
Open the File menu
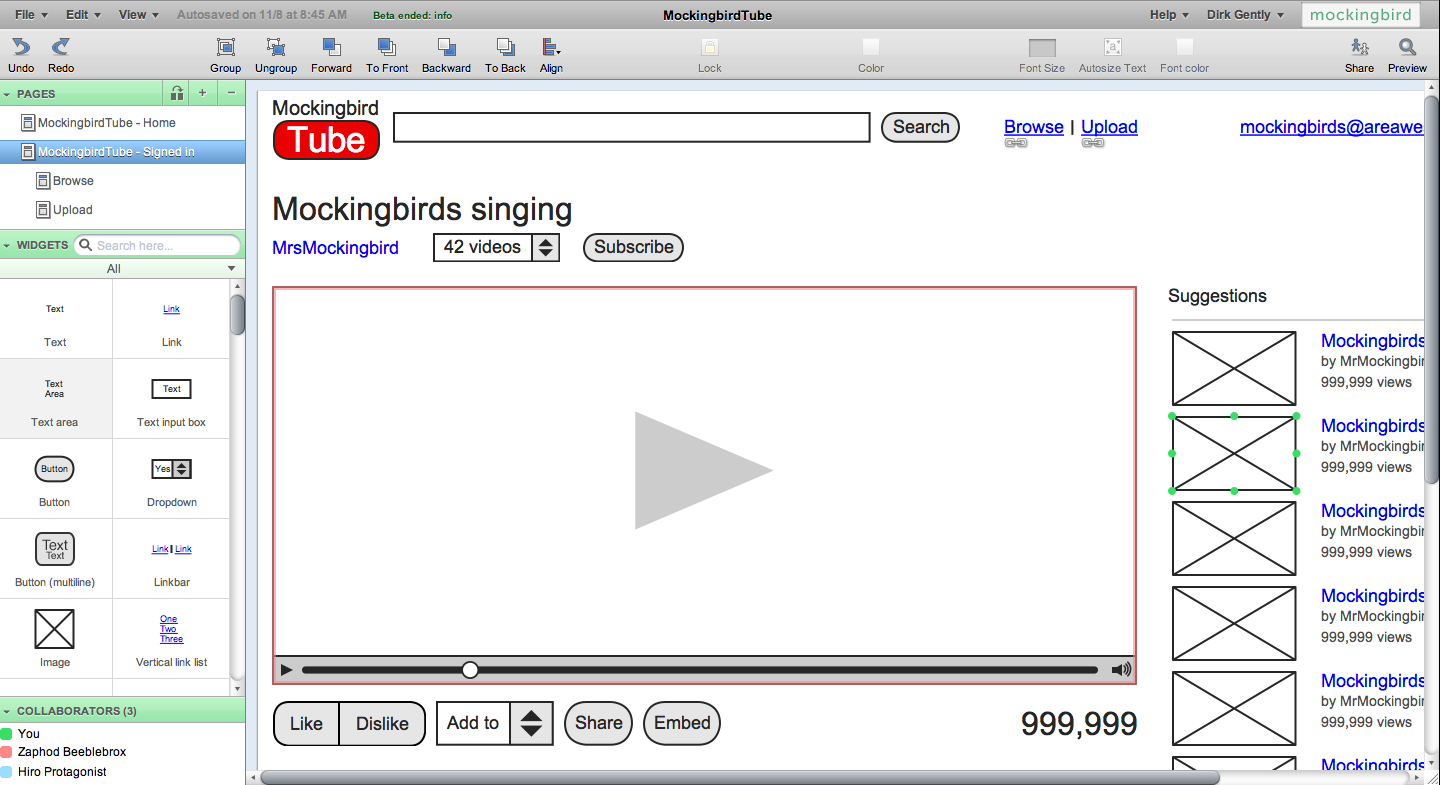tap(30, 15)
